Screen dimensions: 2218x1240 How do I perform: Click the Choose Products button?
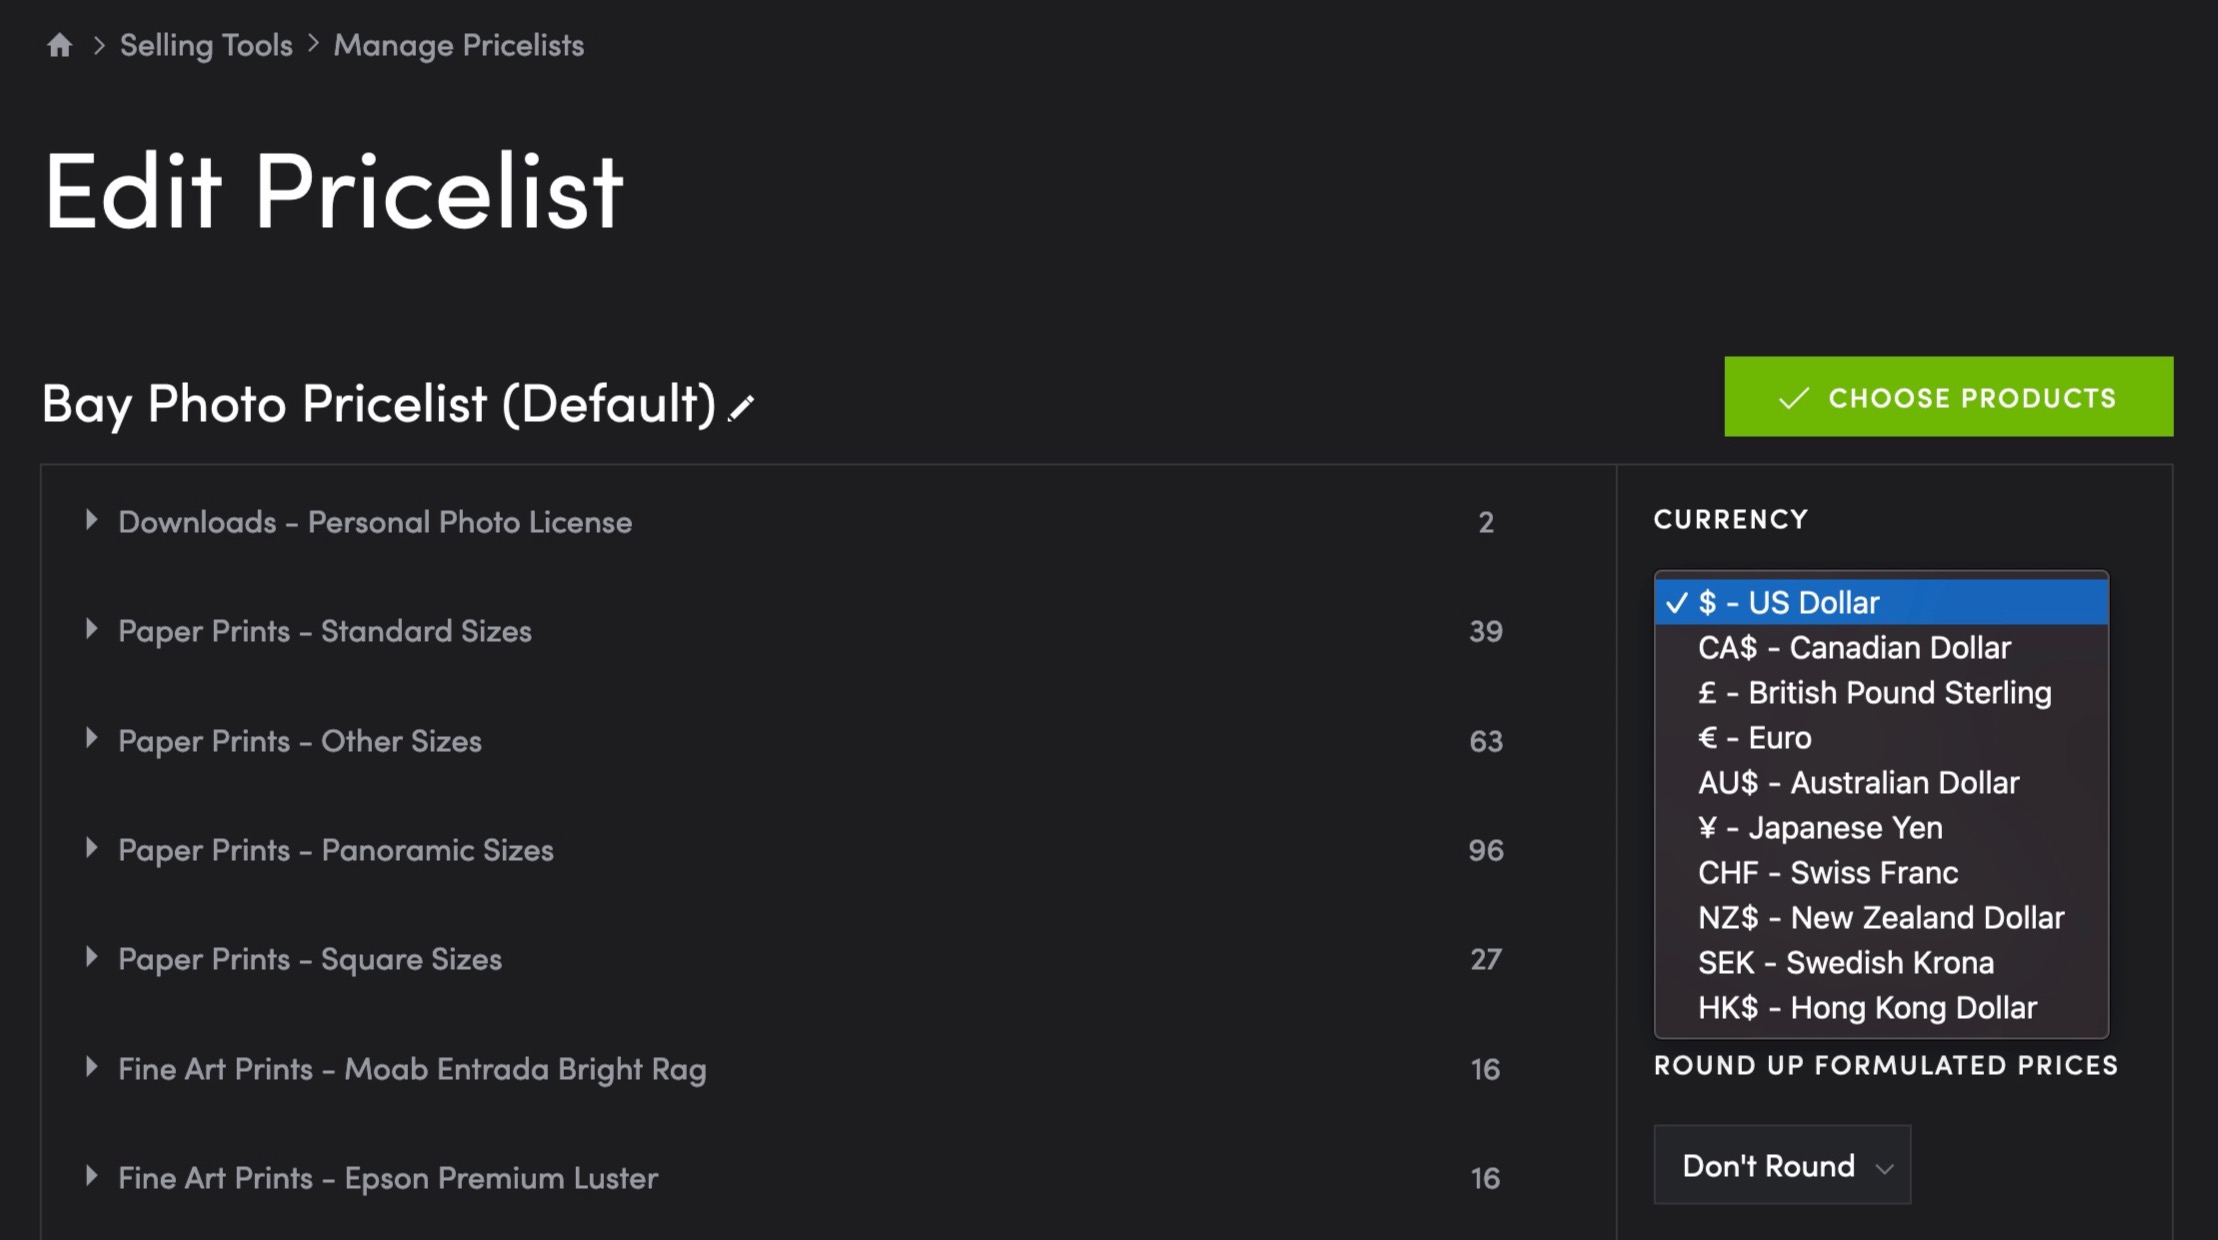click(1948, 397)
